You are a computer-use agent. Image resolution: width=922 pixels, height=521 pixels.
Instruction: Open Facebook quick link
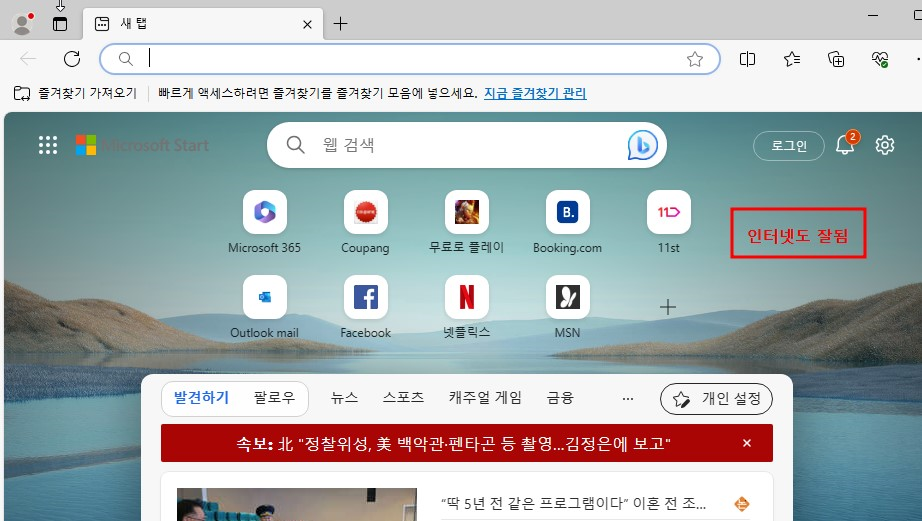tap(366, 307)
